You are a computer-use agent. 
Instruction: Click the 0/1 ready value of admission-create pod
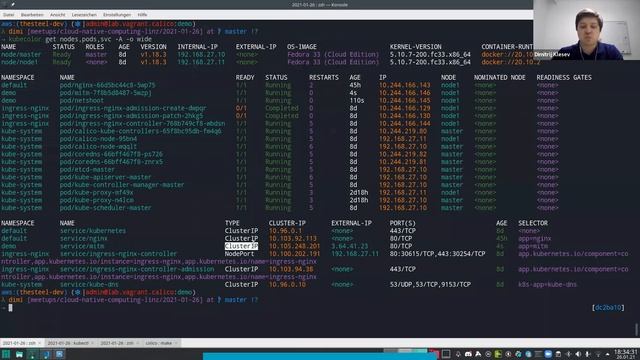click(241, 108)
